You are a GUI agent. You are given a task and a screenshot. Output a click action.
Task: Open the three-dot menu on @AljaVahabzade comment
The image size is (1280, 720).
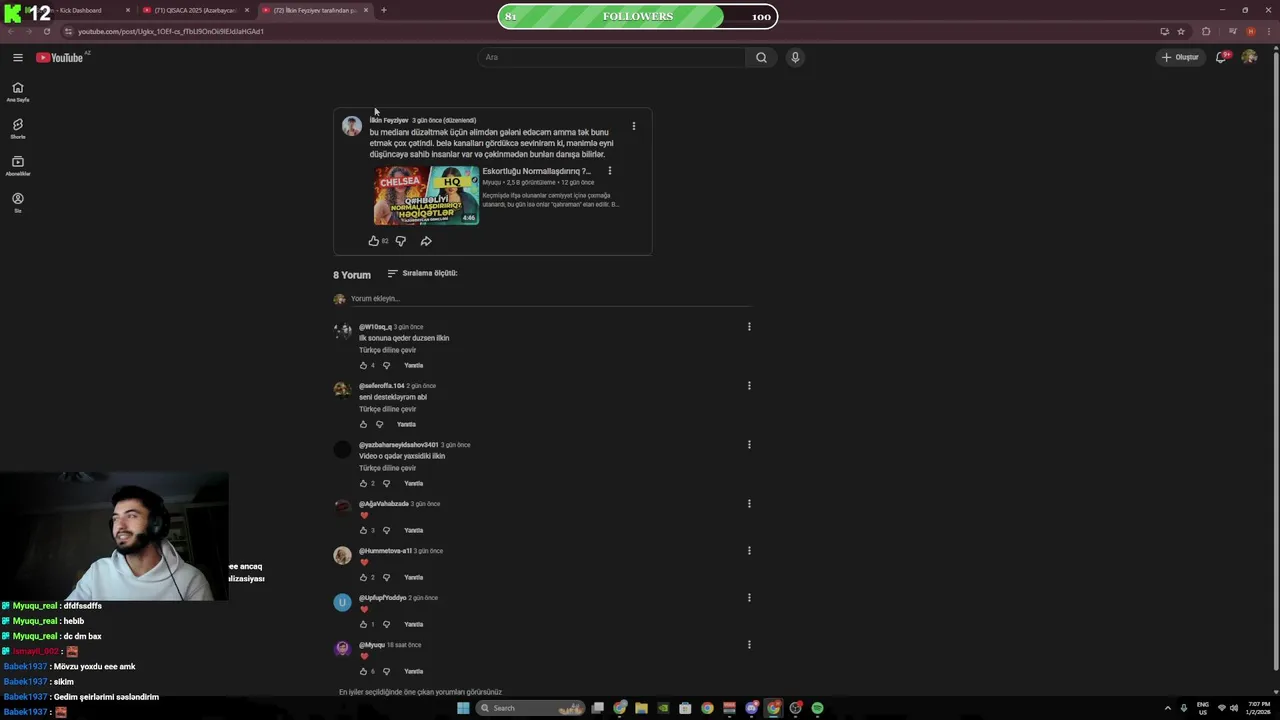point(748,504)
